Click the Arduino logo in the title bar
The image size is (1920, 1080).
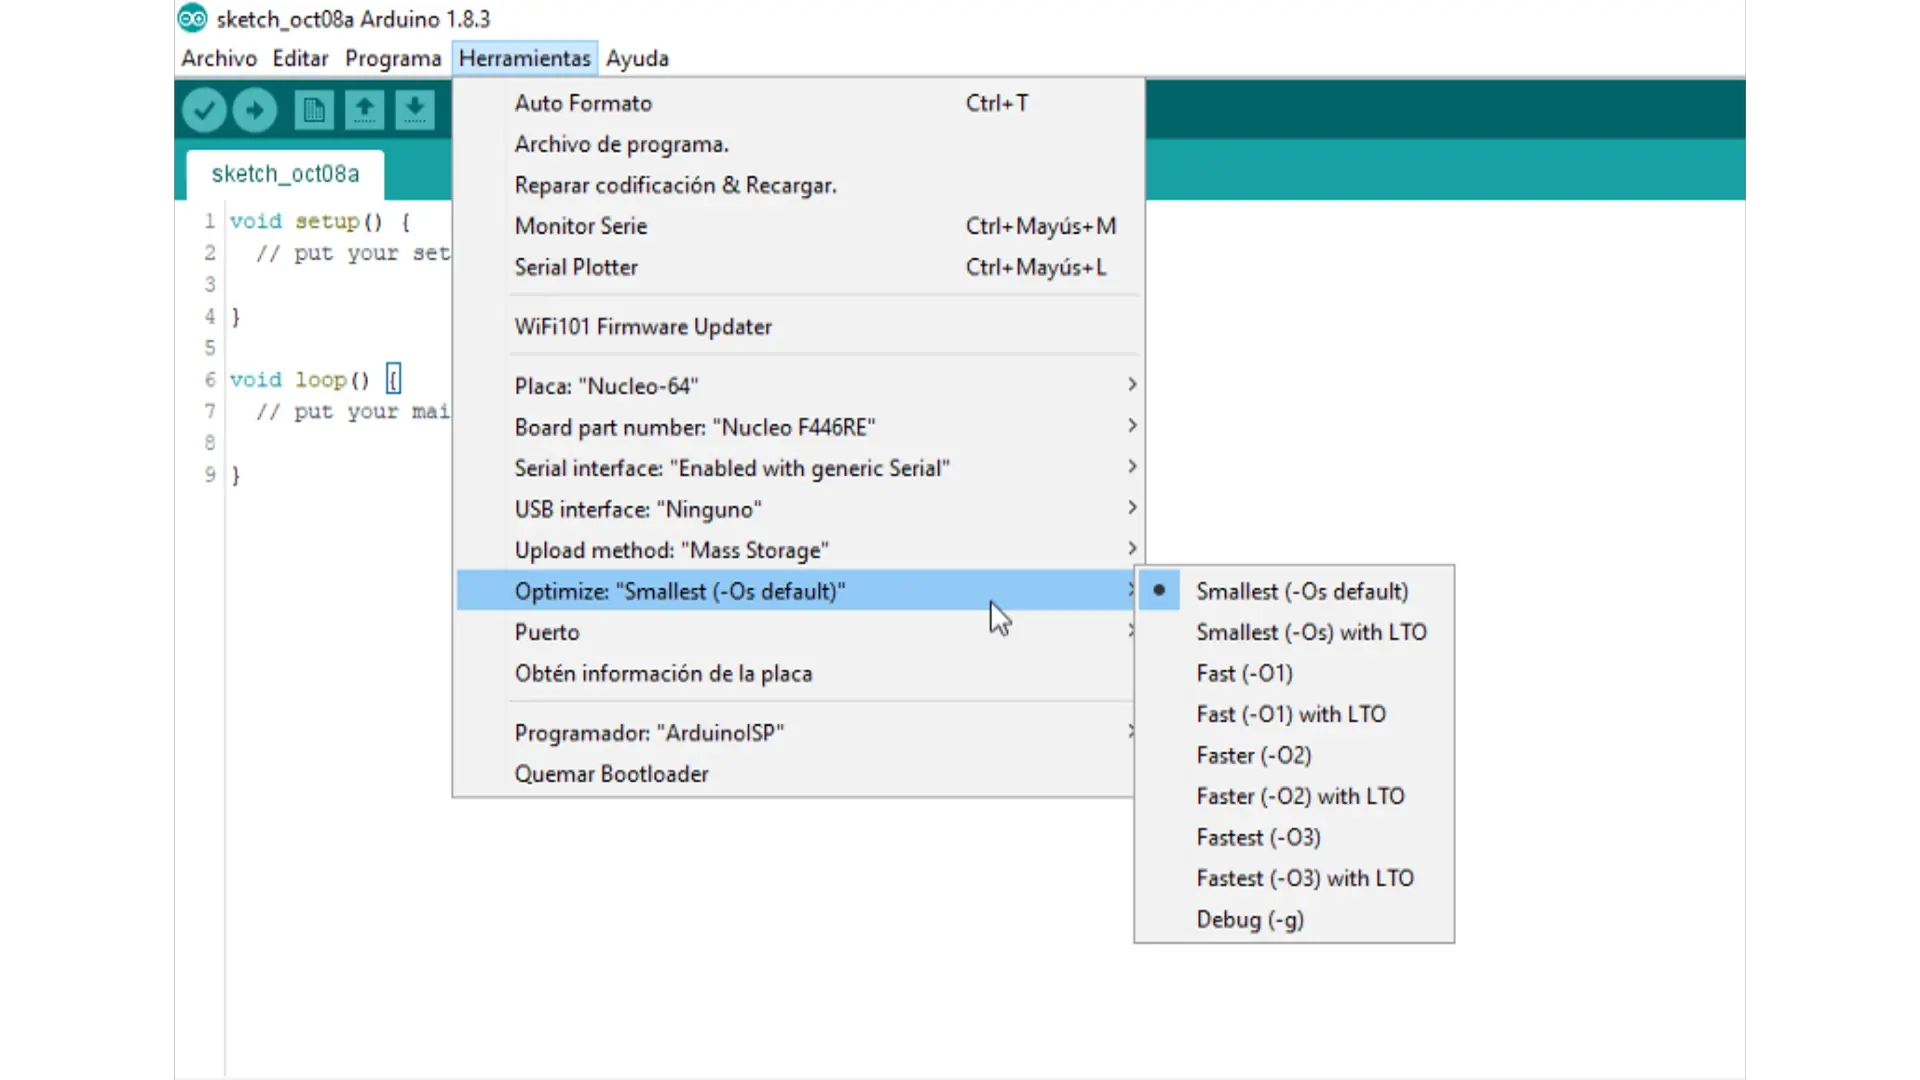[192, 18]
